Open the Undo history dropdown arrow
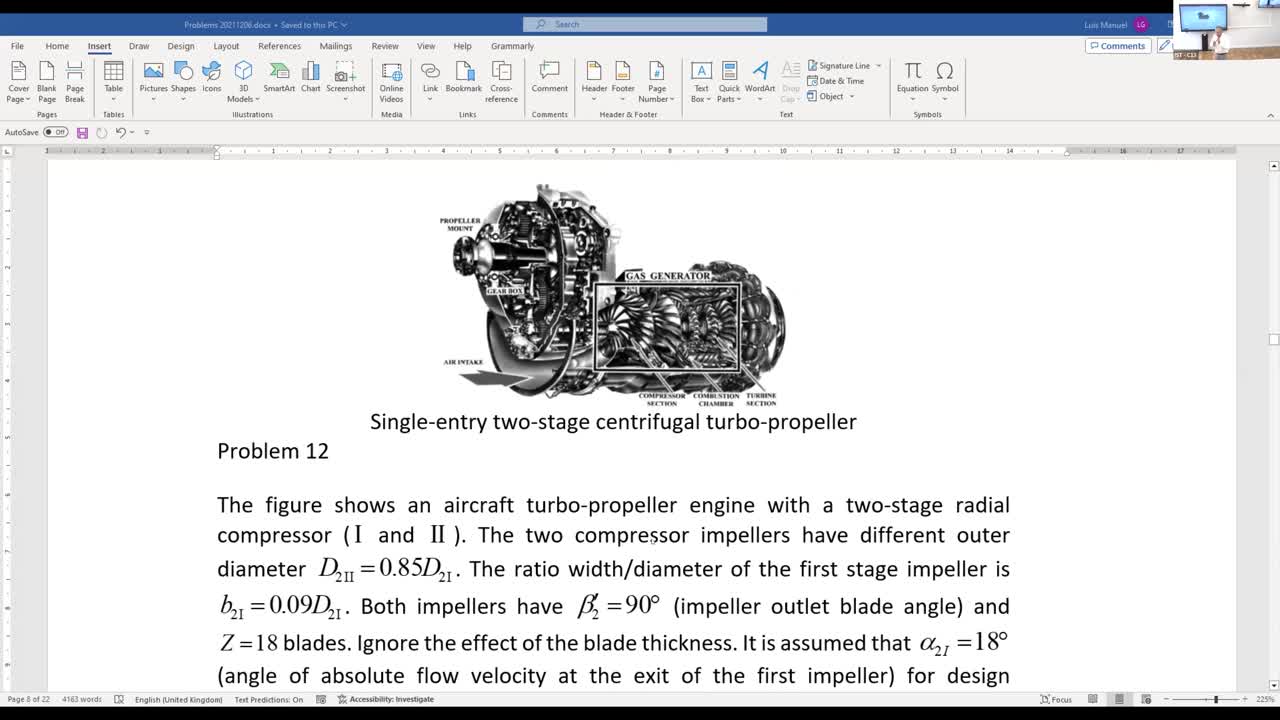 point(132,132)
